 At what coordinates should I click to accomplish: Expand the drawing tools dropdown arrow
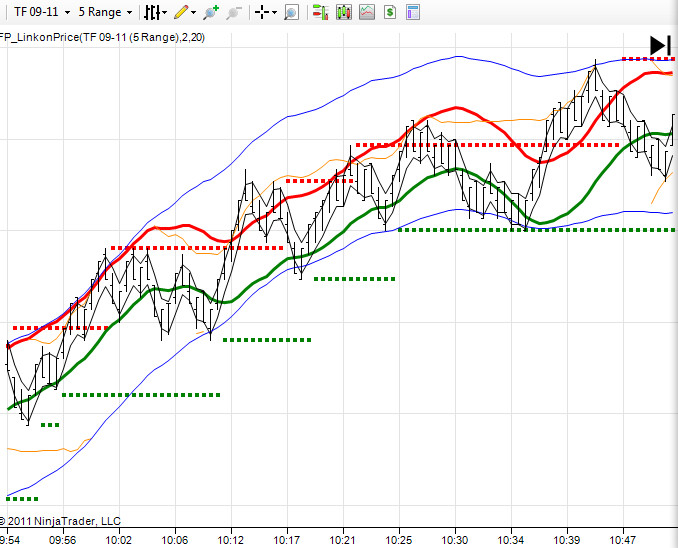[x=193, y=13]
